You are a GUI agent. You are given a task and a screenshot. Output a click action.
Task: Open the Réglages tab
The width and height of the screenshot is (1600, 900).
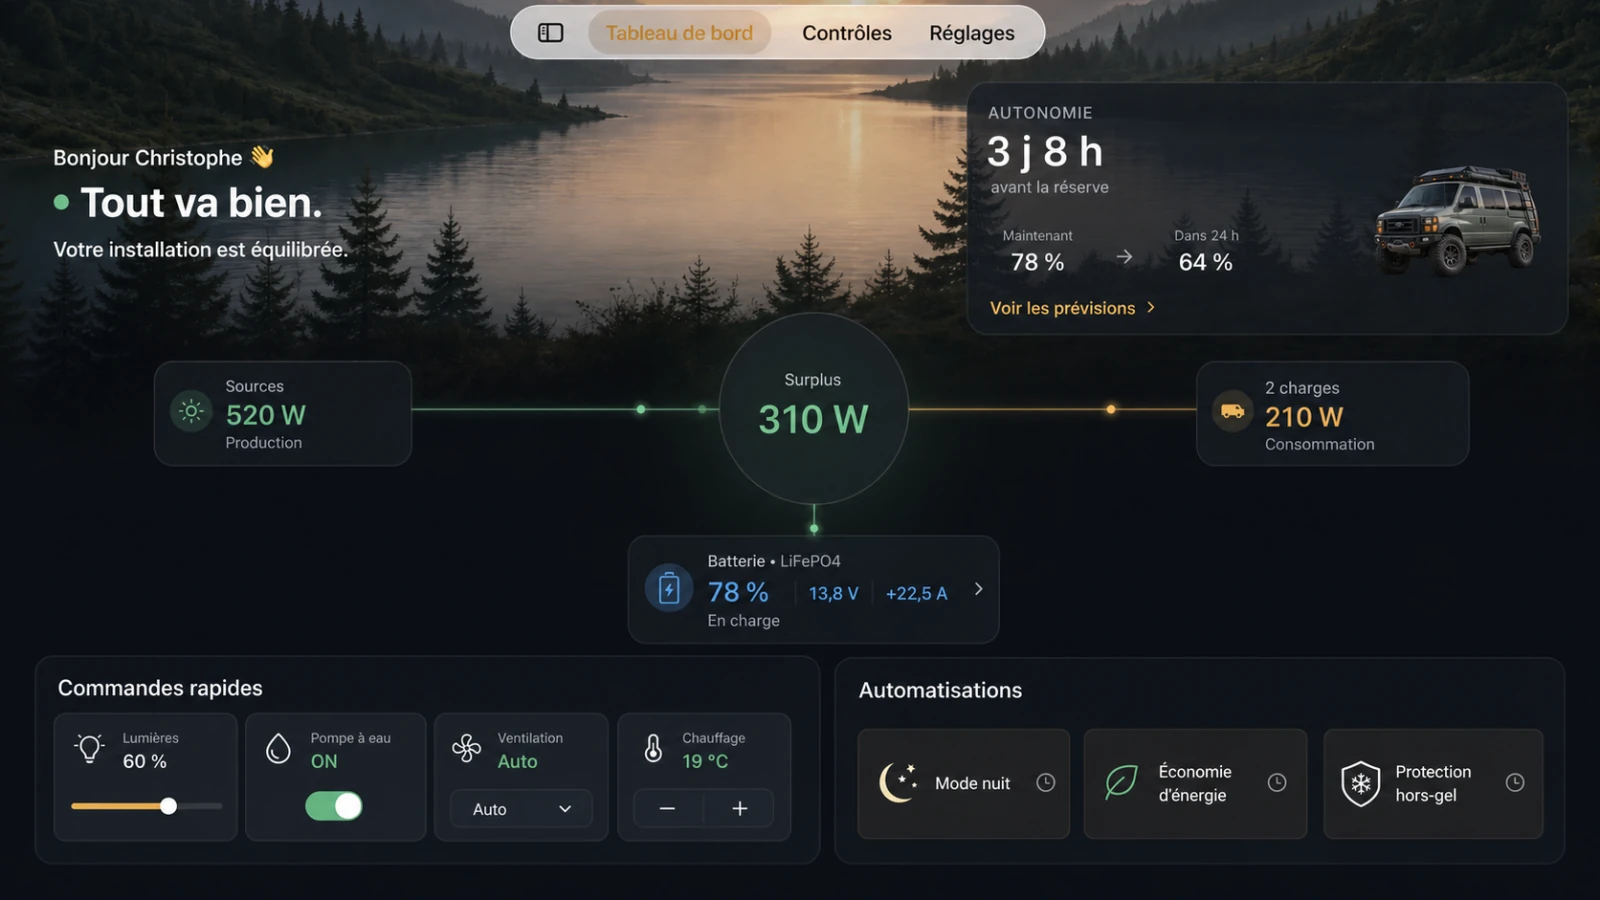point(972,33)
